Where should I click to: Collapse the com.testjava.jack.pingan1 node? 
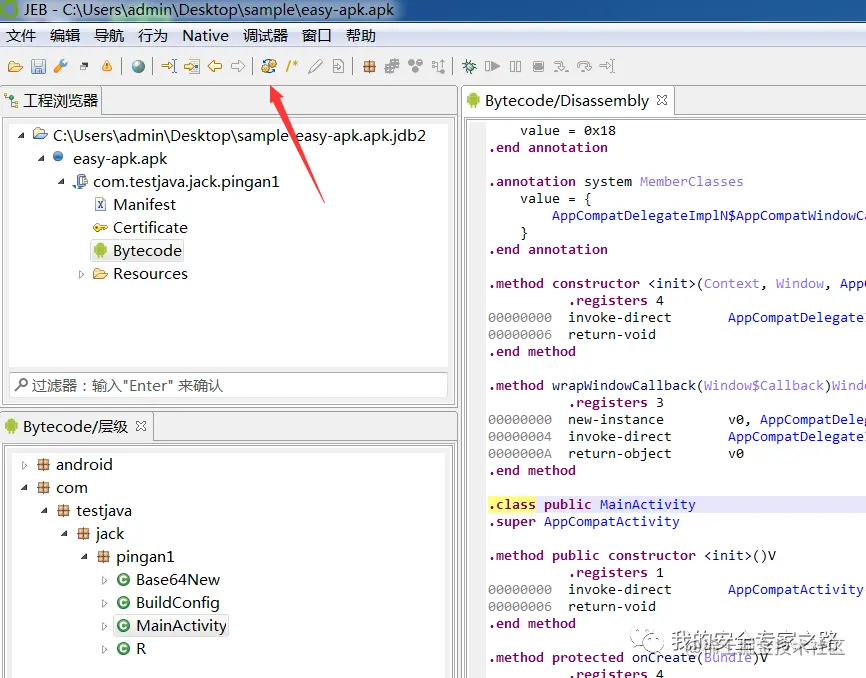pyautogui.click(x=61, y=182)
